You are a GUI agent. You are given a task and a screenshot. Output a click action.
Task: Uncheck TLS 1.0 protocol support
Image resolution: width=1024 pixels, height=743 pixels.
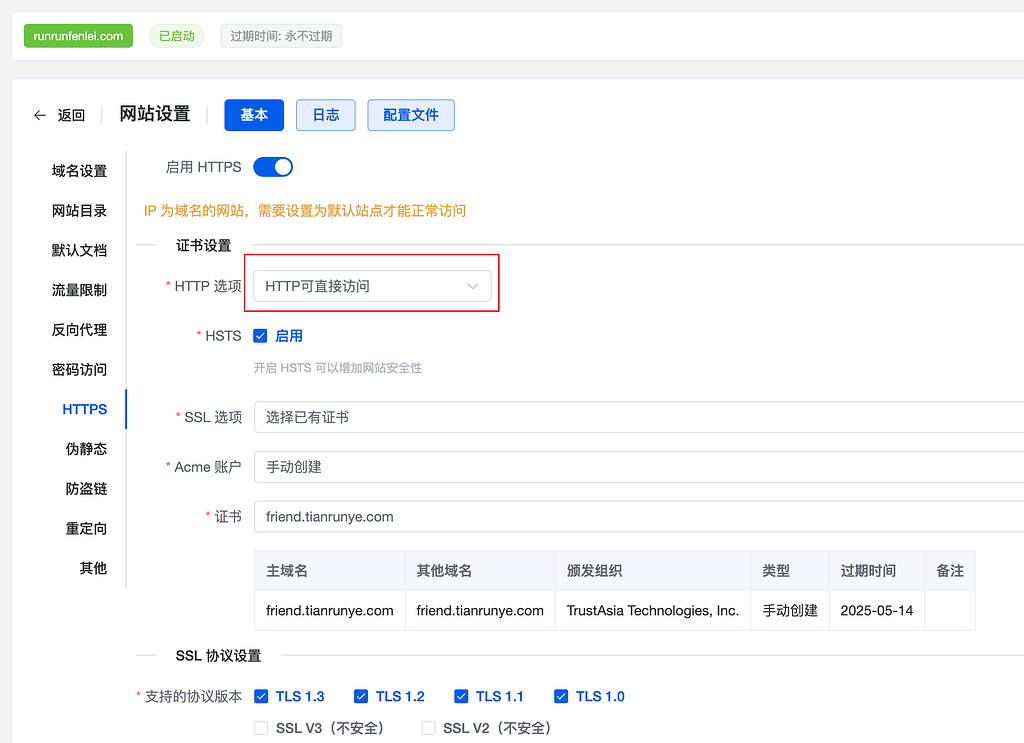tap(560, 696)
